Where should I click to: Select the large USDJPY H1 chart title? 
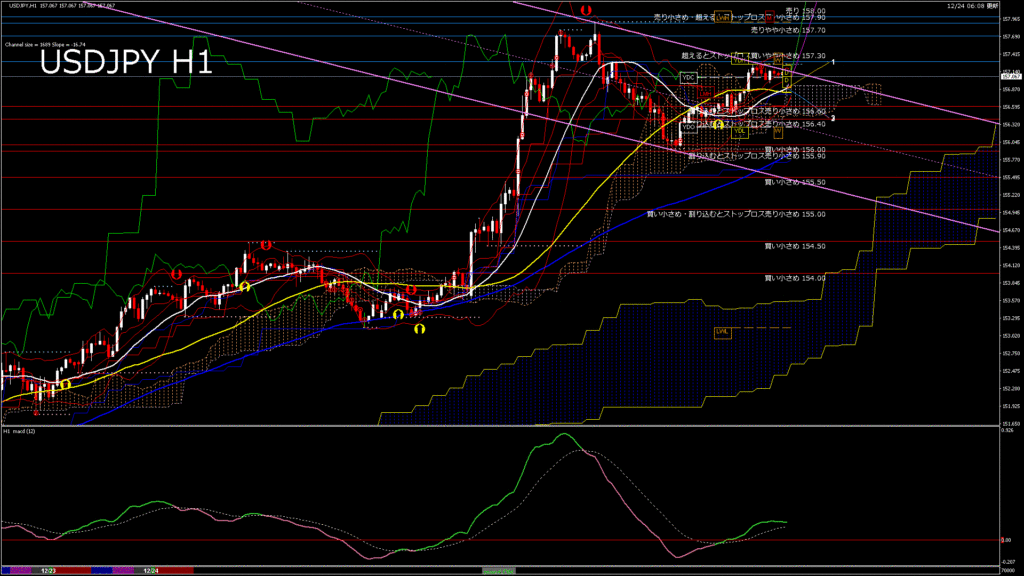(126, 63)
